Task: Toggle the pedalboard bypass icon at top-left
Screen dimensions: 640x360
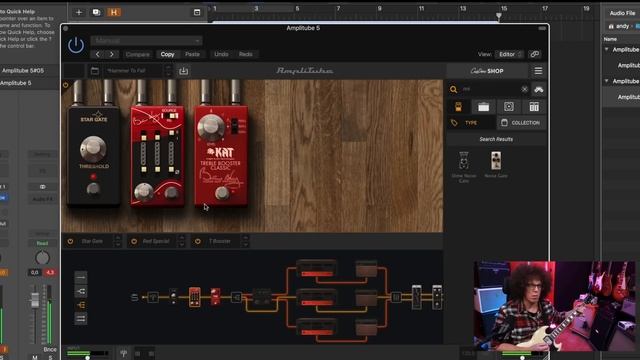Action: tap(66, 85)
